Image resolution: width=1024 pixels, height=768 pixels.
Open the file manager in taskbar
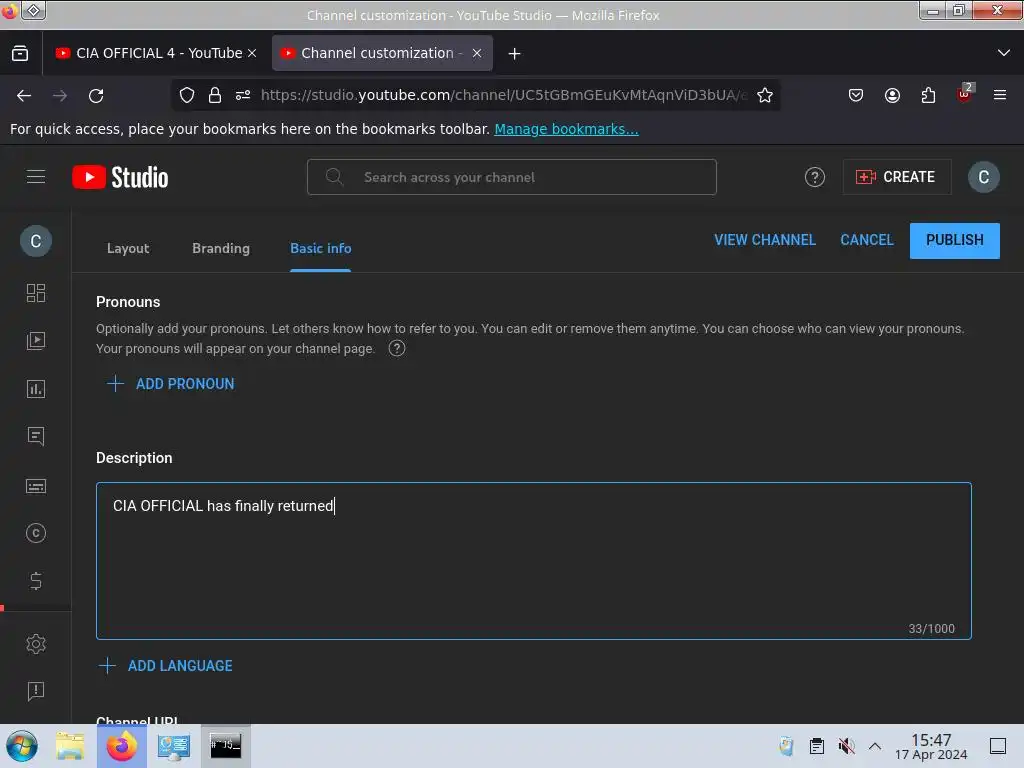(x=70, y=746)
